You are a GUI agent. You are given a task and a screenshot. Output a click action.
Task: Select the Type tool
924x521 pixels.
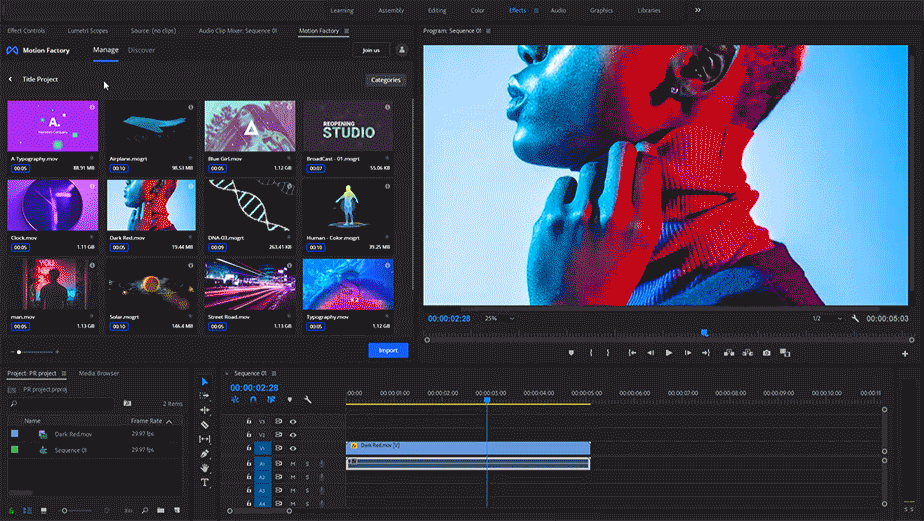205,482
